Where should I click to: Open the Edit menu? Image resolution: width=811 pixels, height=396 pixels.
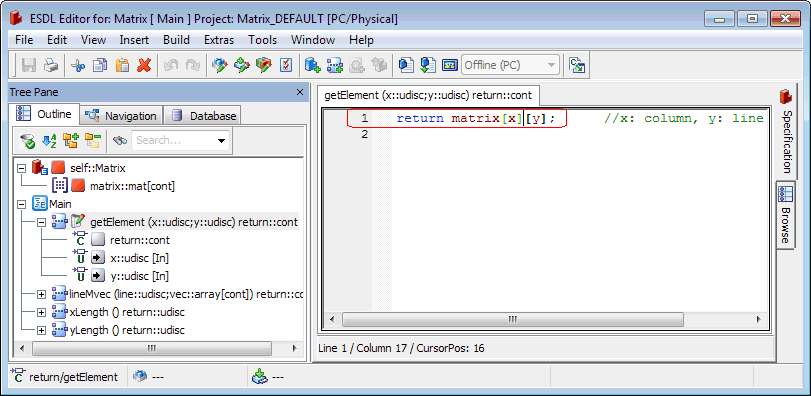pos(57,40)
